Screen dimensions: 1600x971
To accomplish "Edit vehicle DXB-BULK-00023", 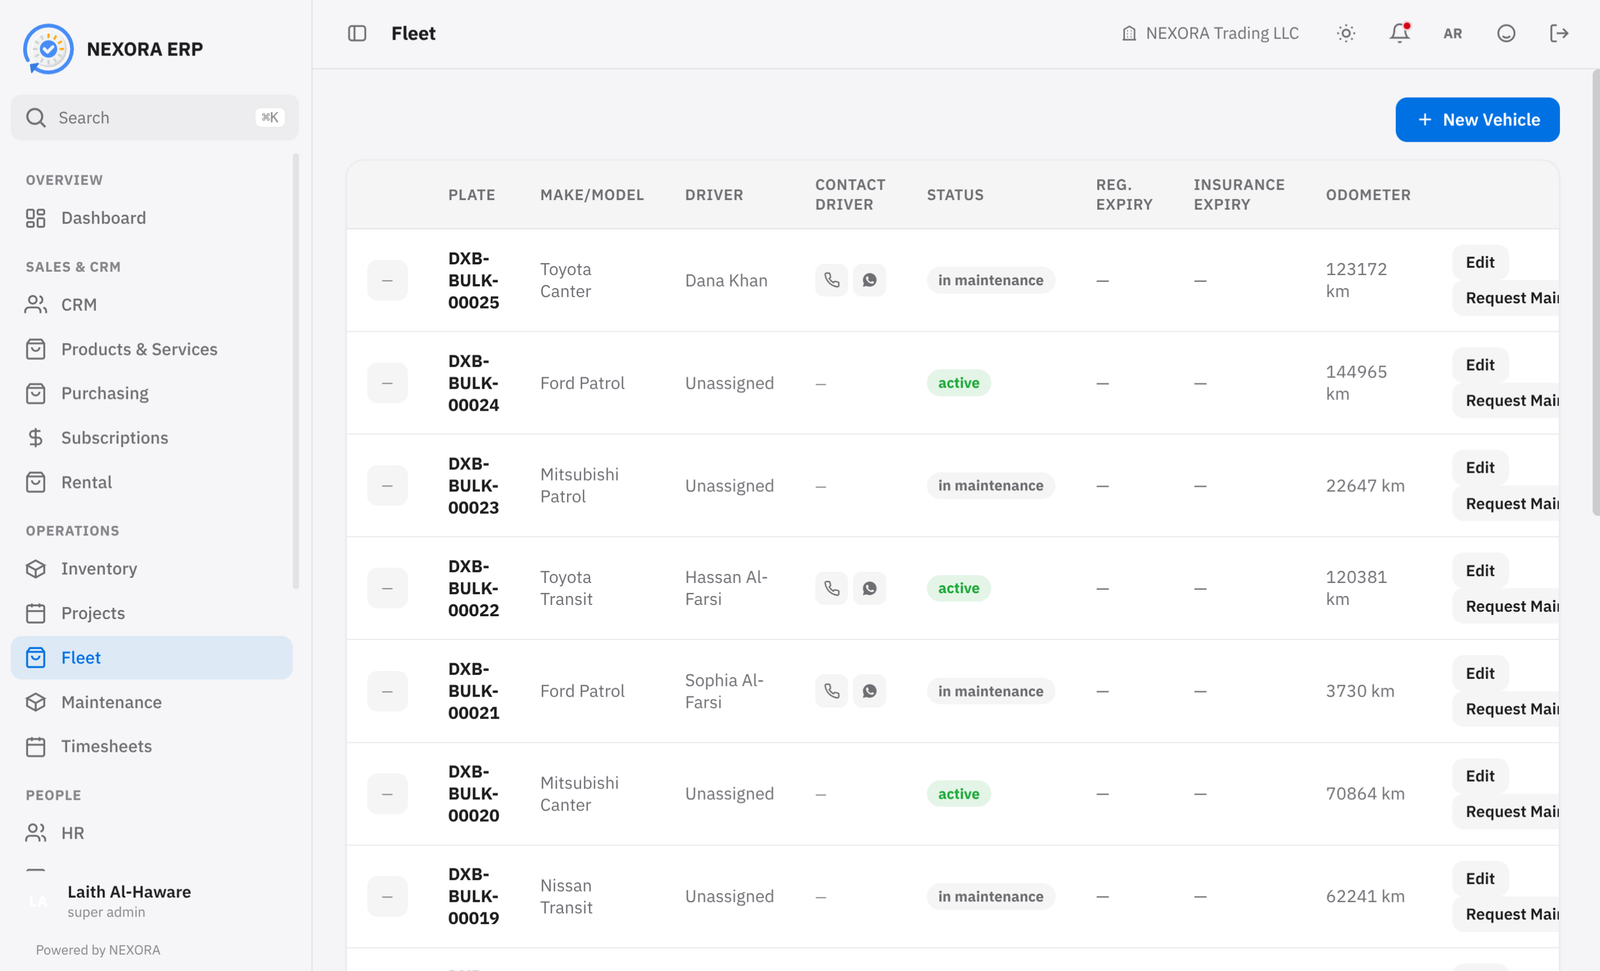I will pyautogui.click(x=1480, y=468).
